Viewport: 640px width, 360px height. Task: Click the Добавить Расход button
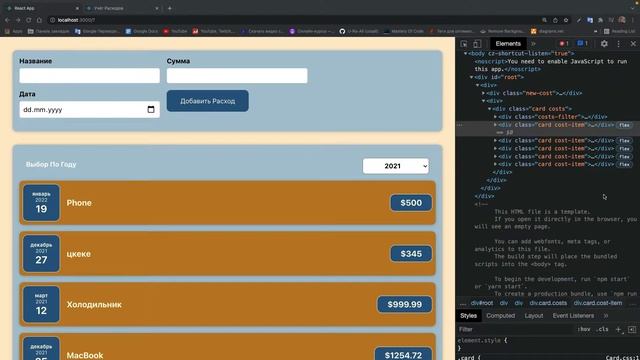[x=207, y=101]
